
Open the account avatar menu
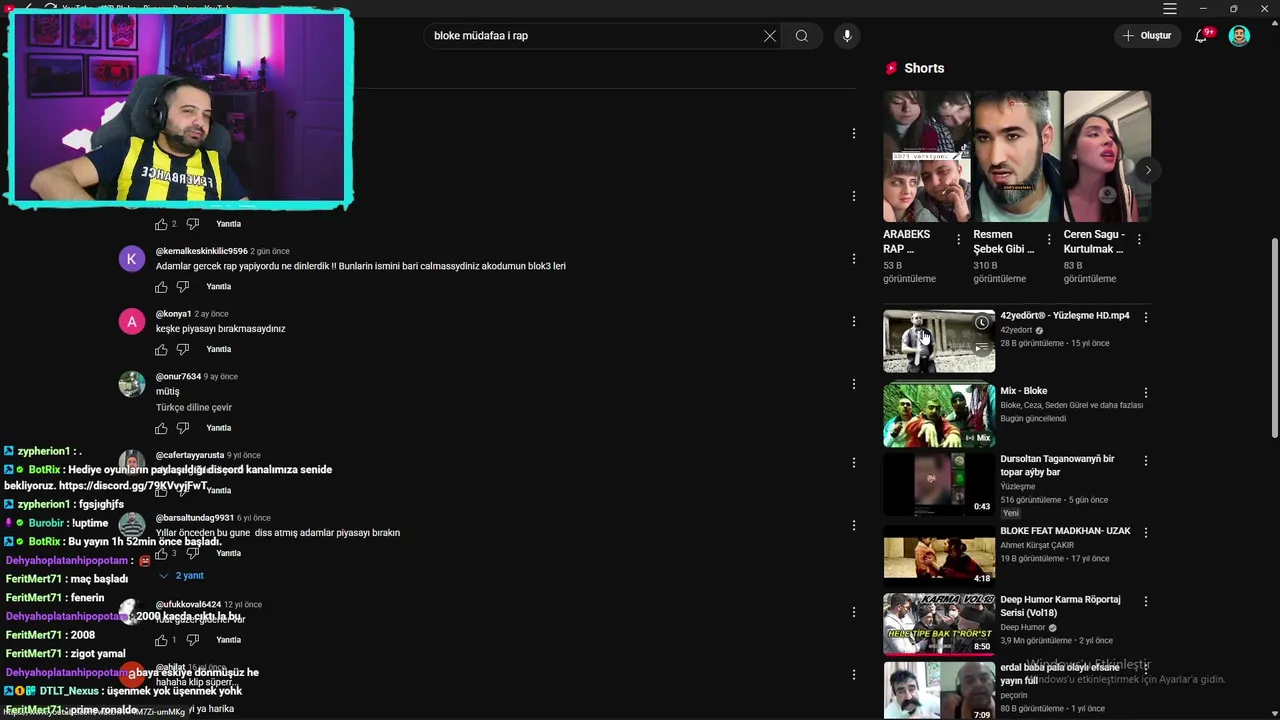(x=1239, y=36)
